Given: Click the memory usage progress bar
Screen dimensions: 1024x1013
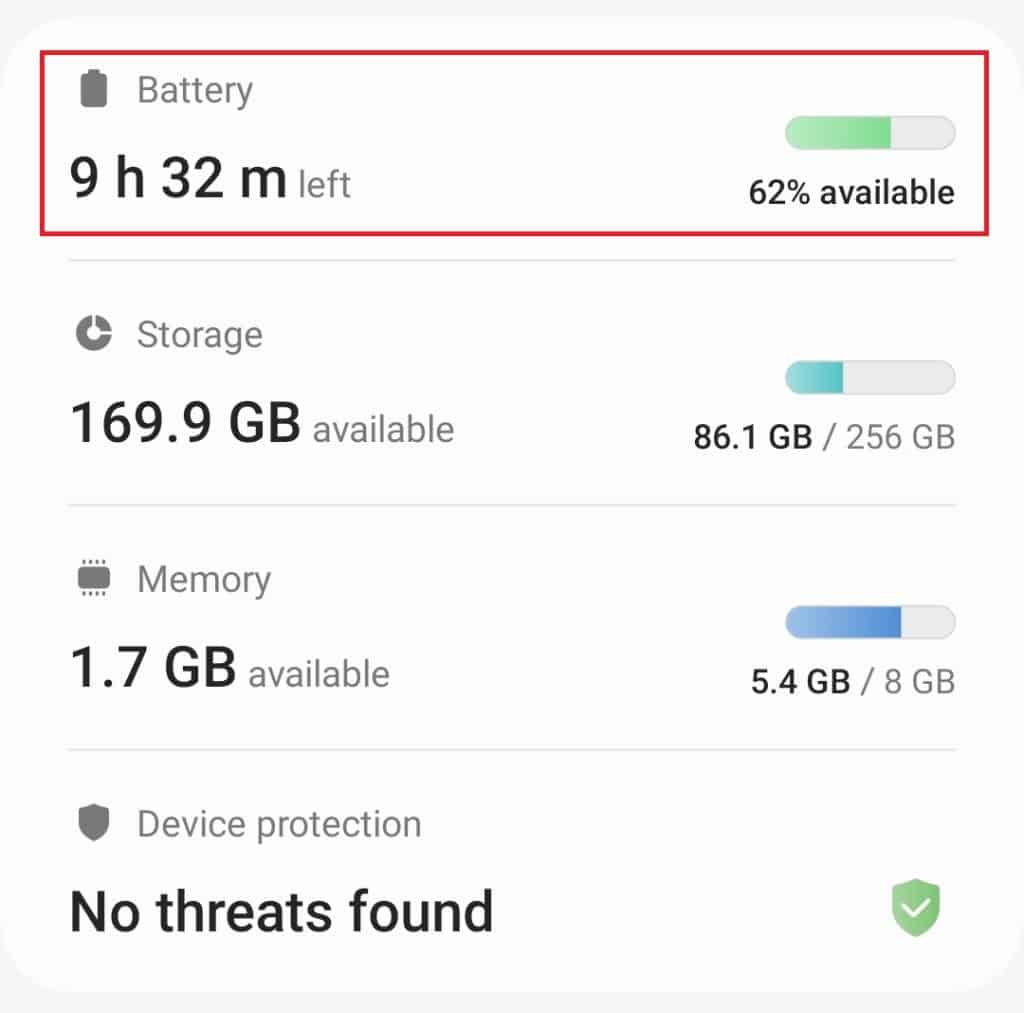Looking at the screenshot, I should (x=869, y=621).
